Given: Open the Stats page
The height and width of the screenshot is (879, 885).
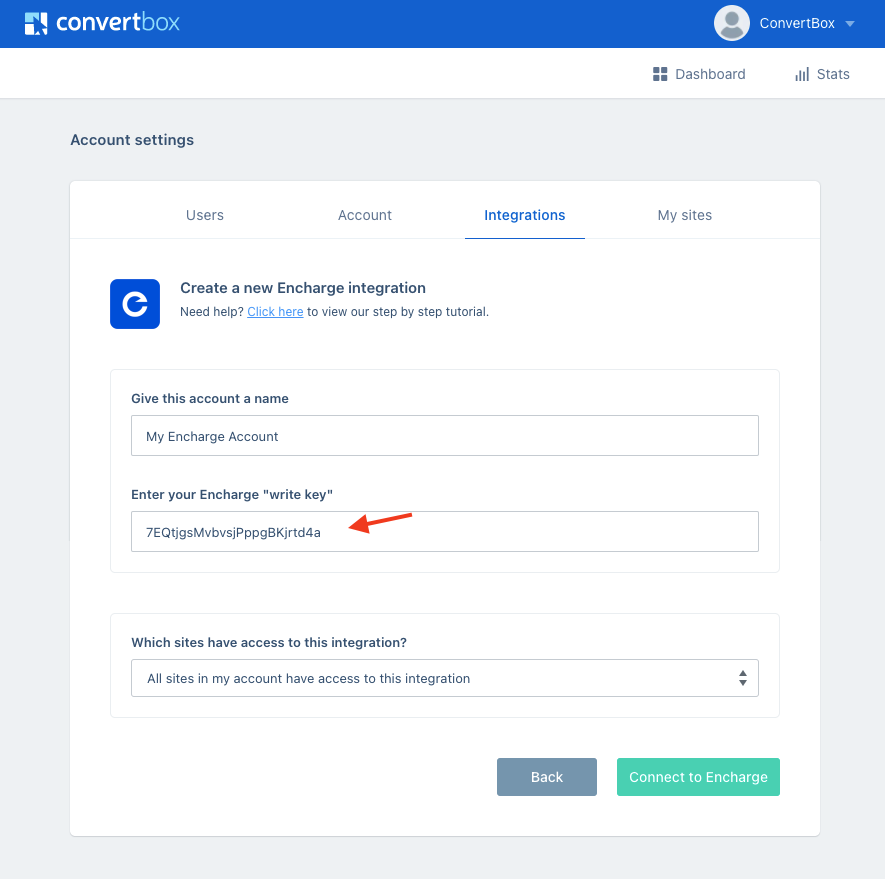Looking at the screenshot, I should (x=822, y=74).
